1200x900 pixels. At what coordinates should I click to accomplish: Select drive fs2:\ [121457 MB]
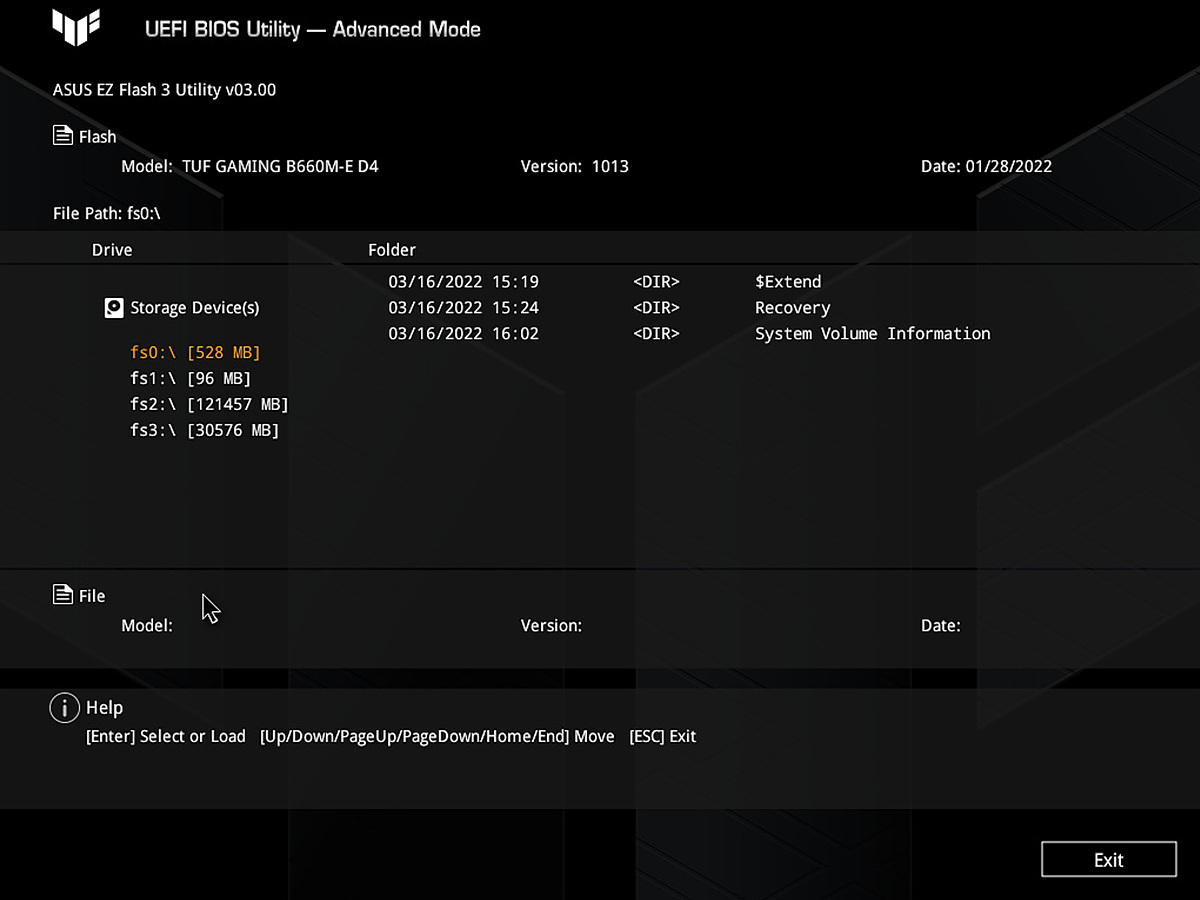[209, 404]
